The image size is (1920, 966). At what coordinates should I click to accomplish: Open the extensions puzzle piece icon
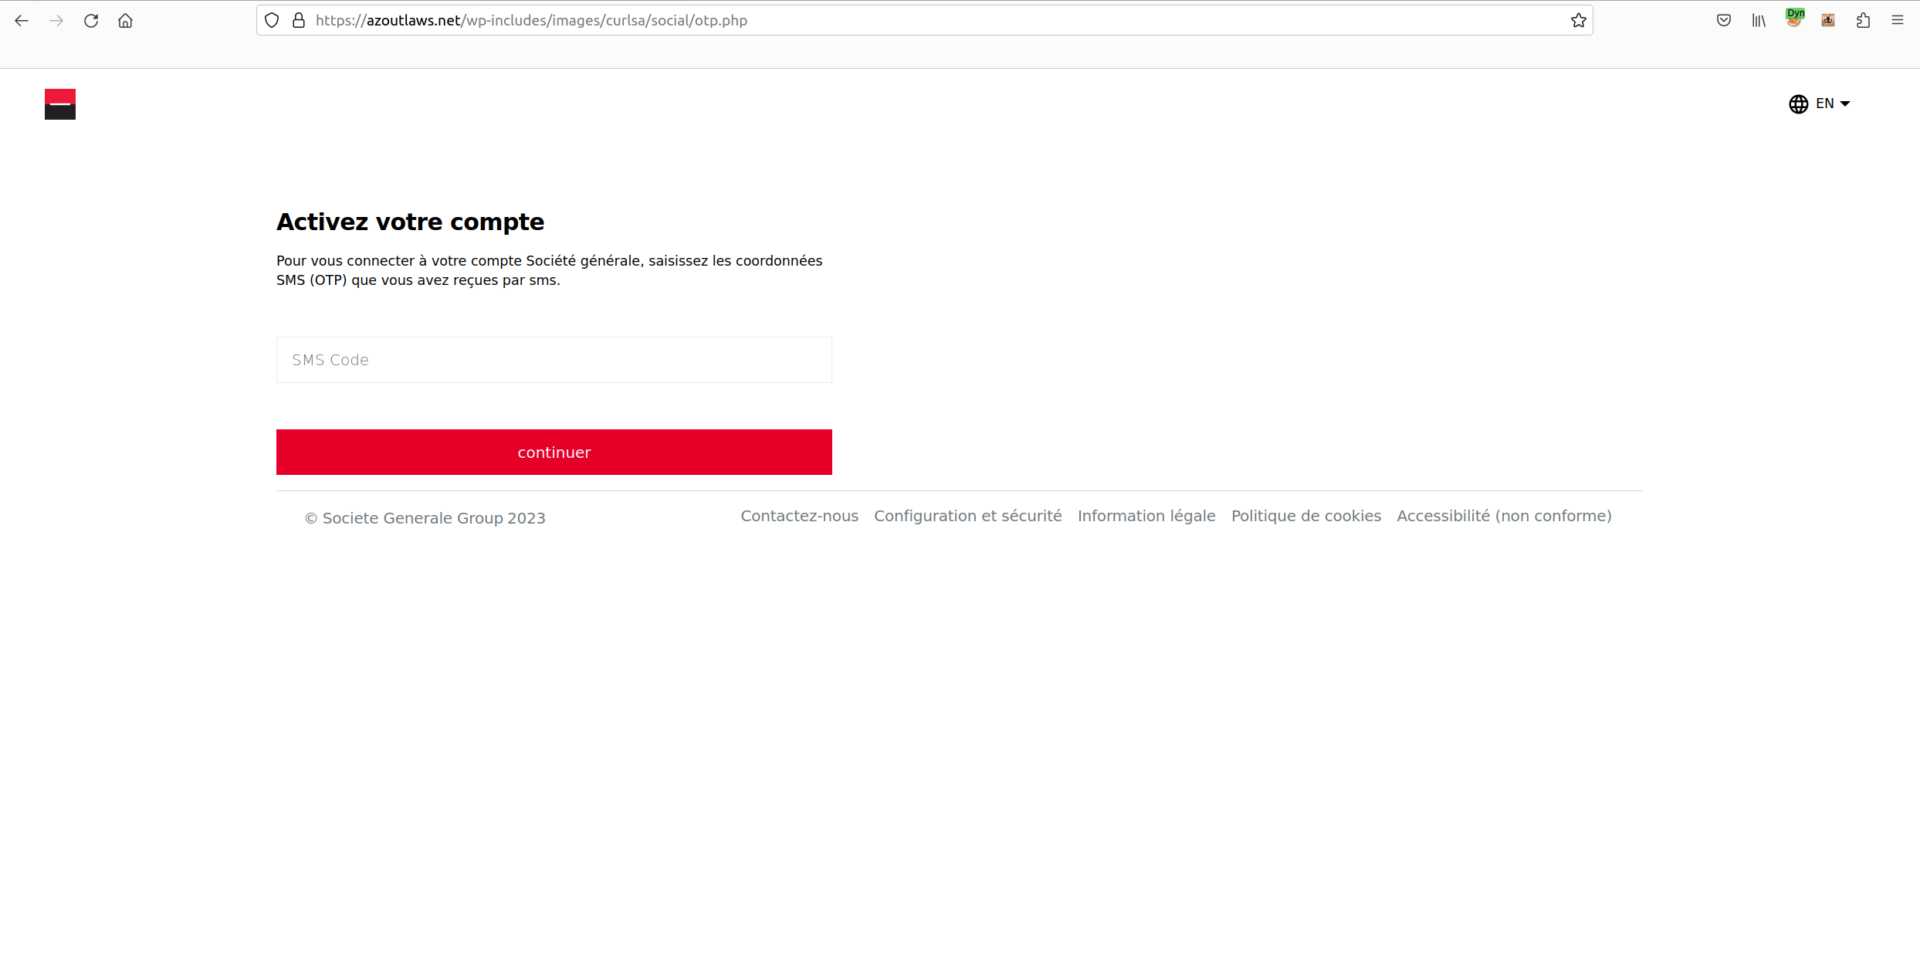(1863, 20)
